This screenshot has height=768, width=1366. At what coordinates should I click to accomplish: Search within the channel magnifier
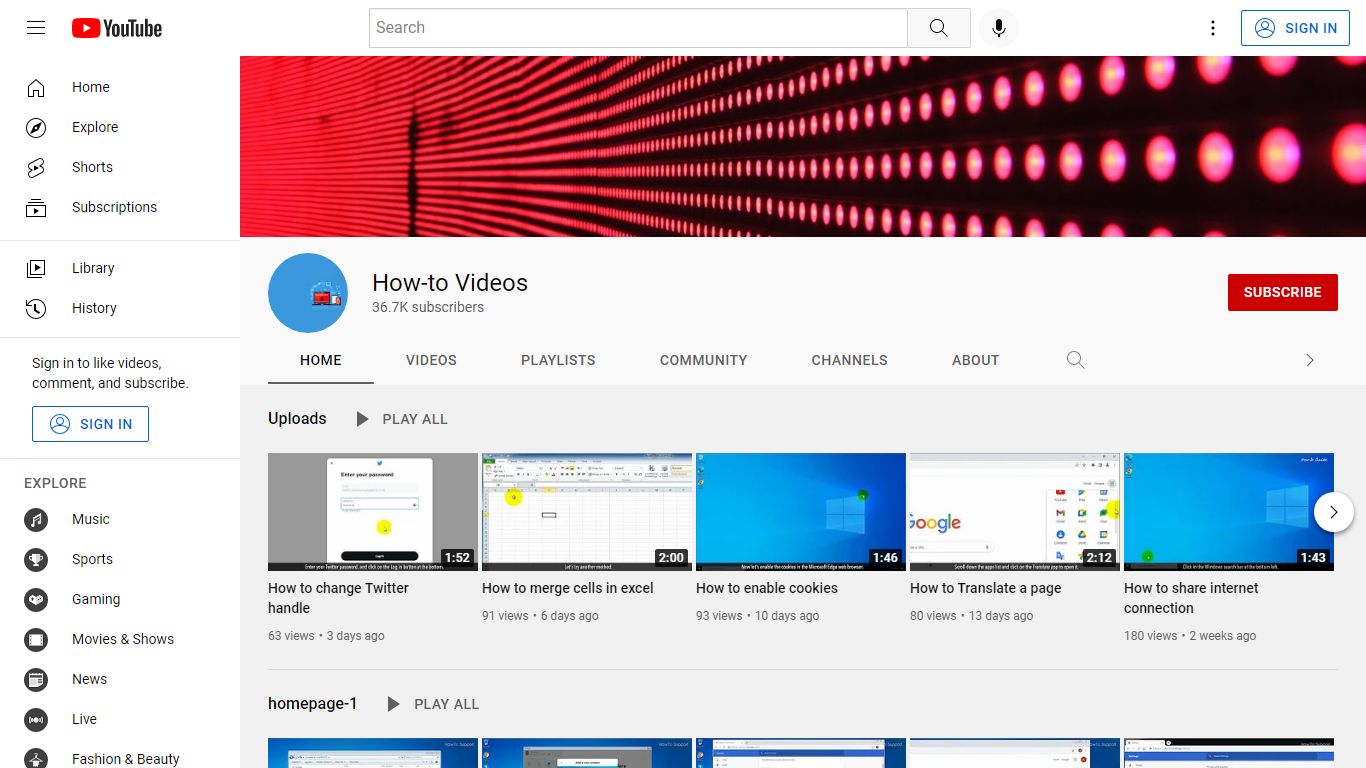[x=1076, y=360]
